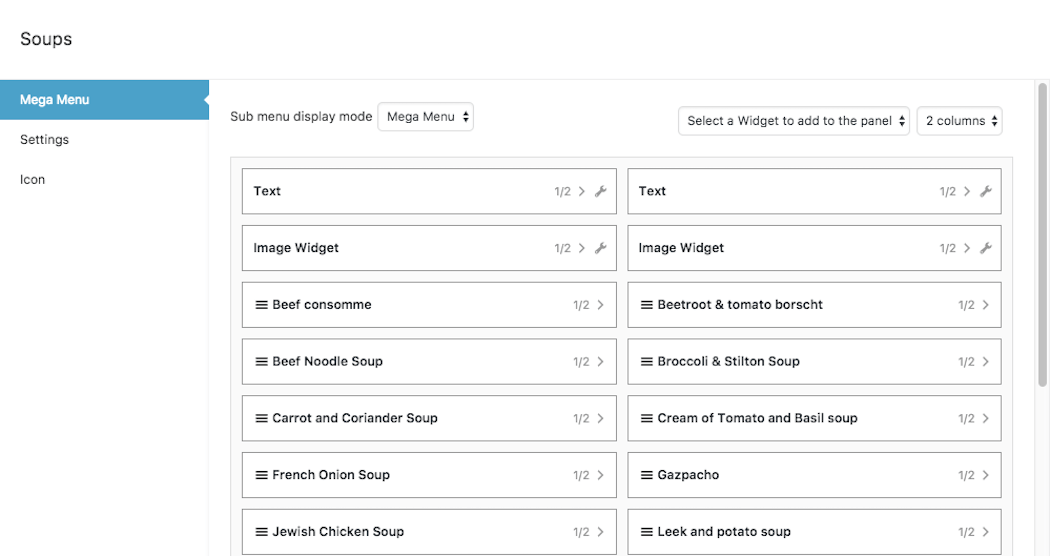This screenshot has height=556, width=1050.
Task: Select the Leek and potato soup label
Action: [x=724, y=532]
